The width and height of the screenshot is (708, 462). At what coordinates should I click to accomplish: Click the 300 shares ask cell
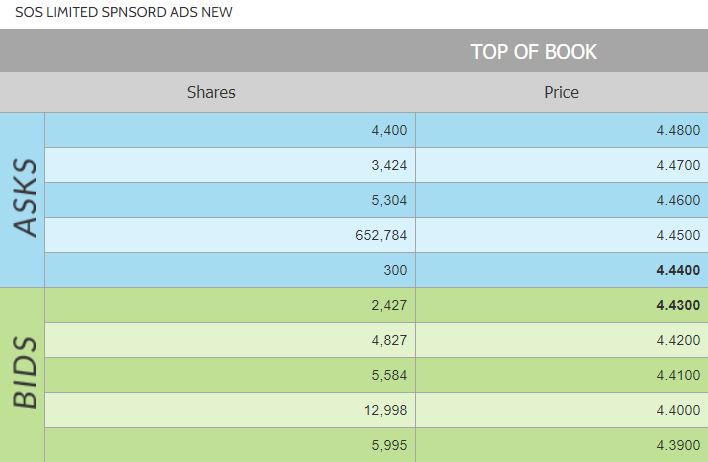(x=394, y=270)
